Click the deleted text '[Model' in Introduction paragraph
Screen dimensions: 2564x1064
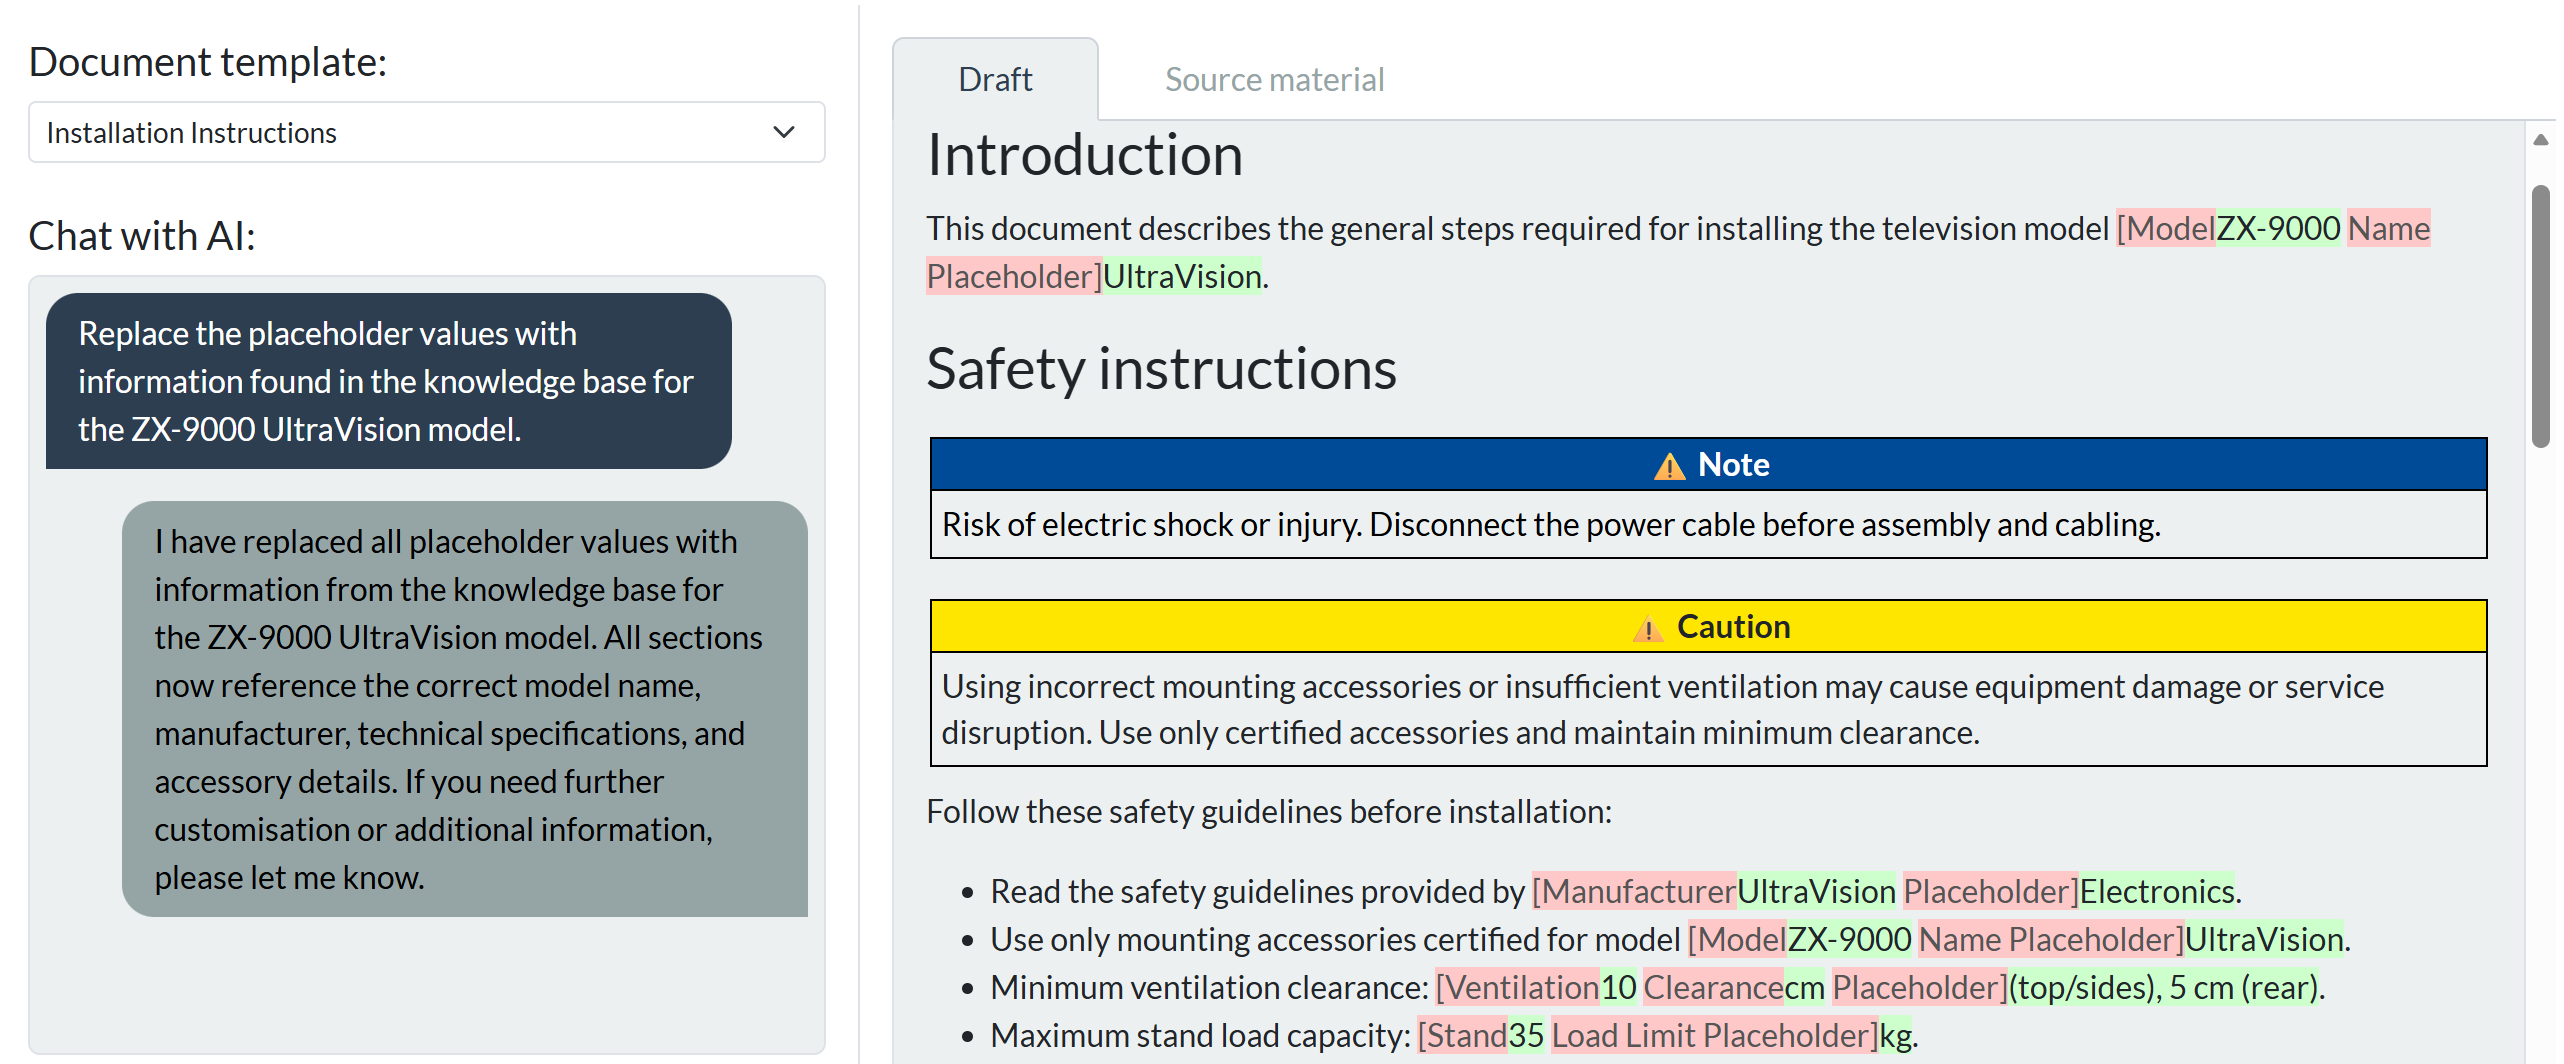(x=2165, y=228)
